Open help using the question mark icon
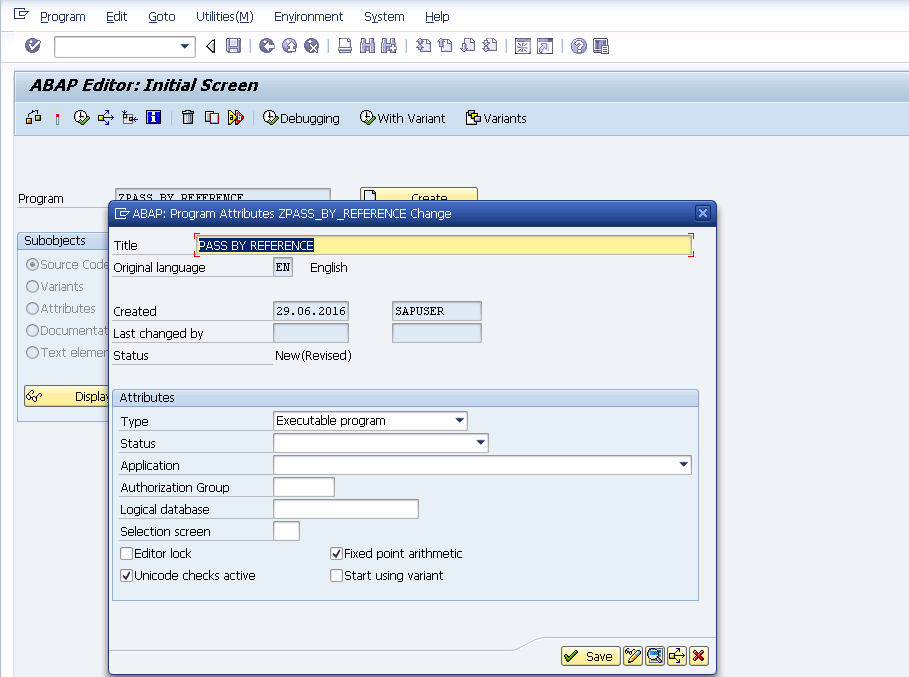The image size is (909, 677). tap(577, 46)
